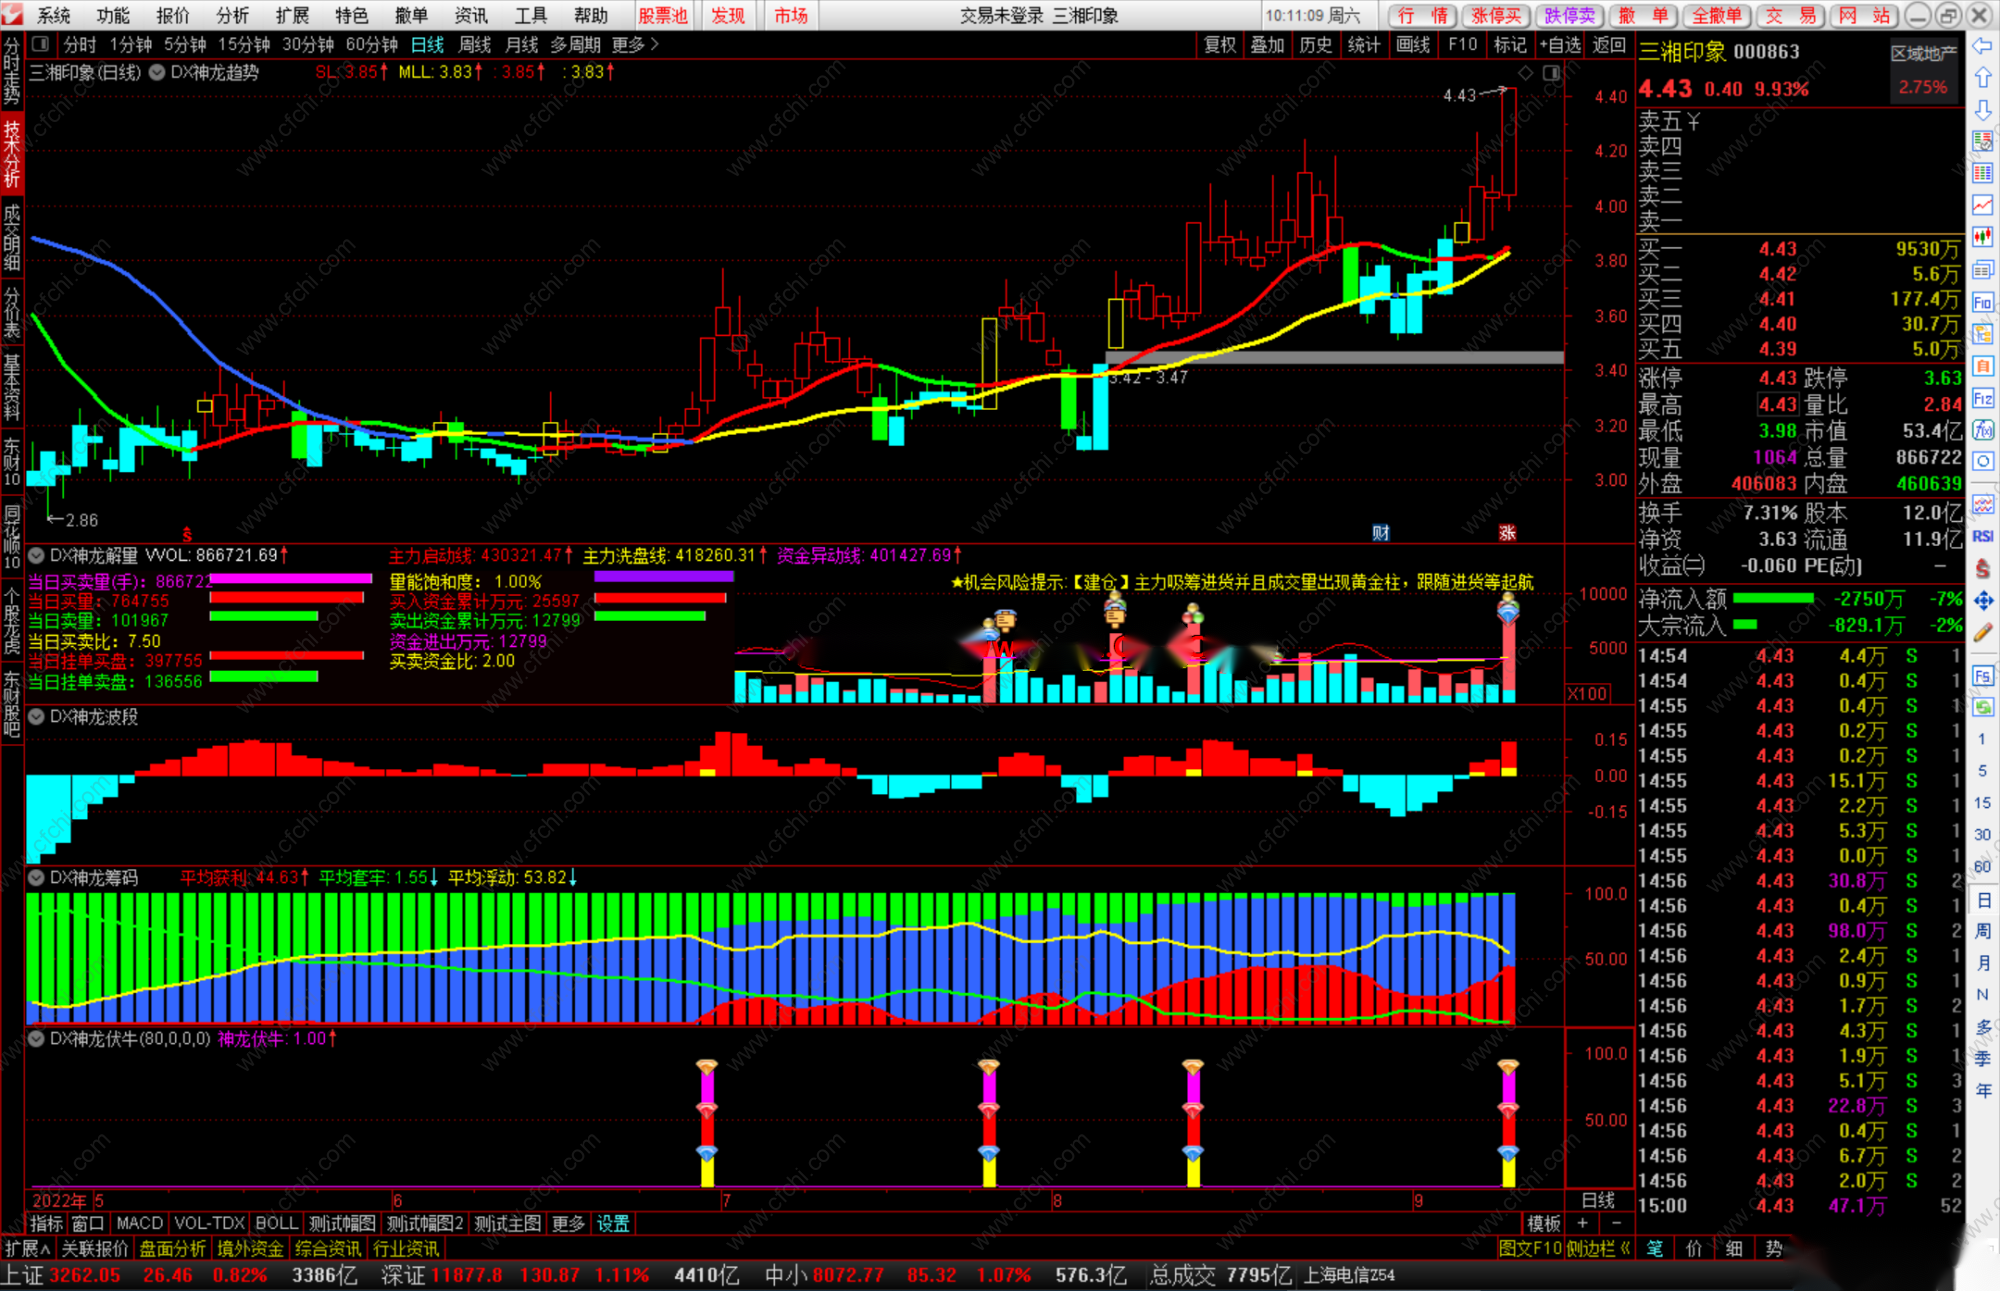Click the RSI indicator icon in sidebar

(x=1982, y=537)
